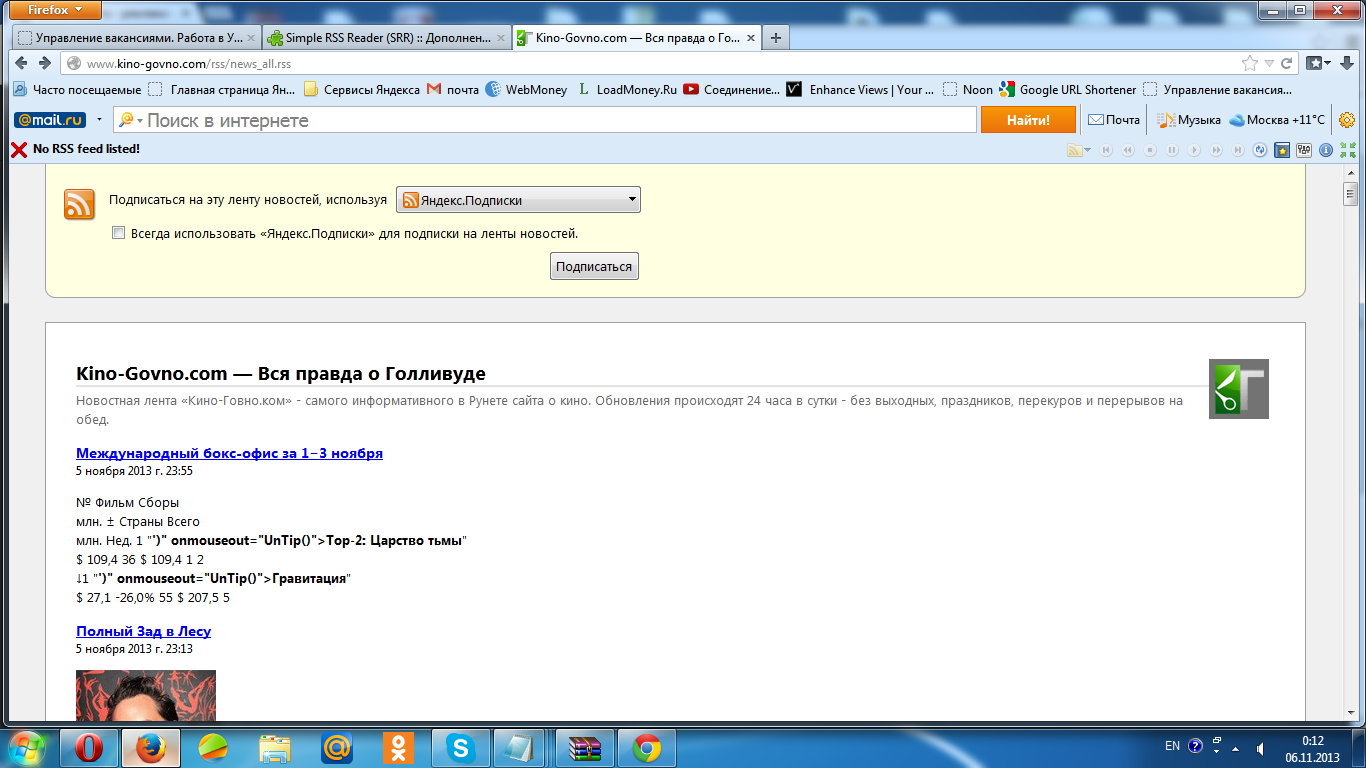Show hidden system tray icons
The height and width of the screenshot is (768, 1366).
pos(1235,748)
